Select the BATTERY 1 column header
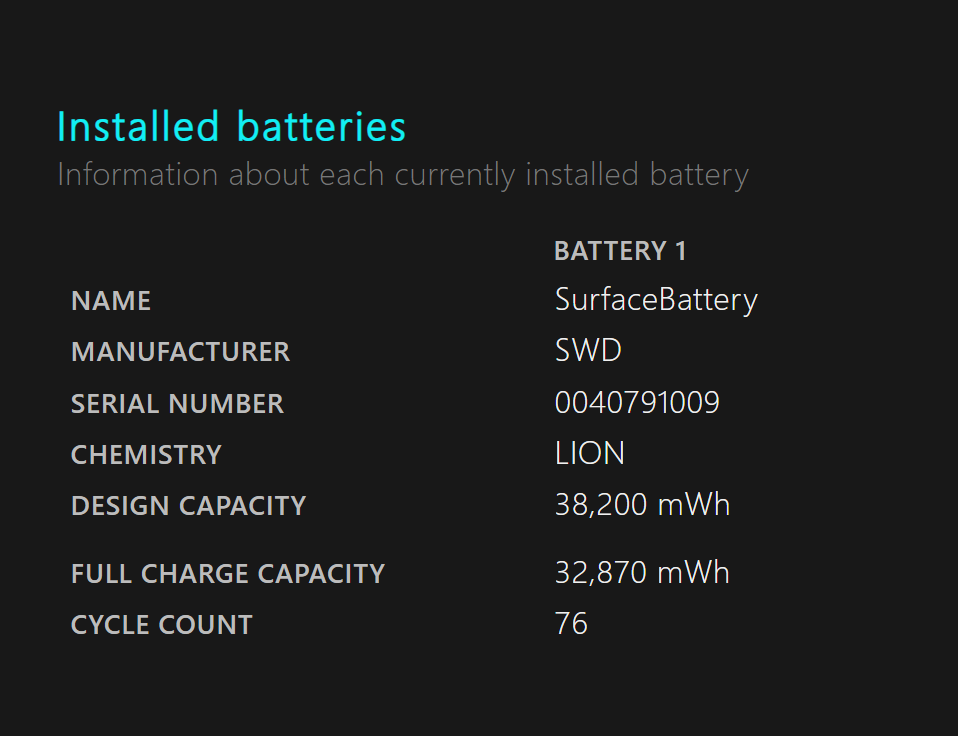 (x=620, y=251)
